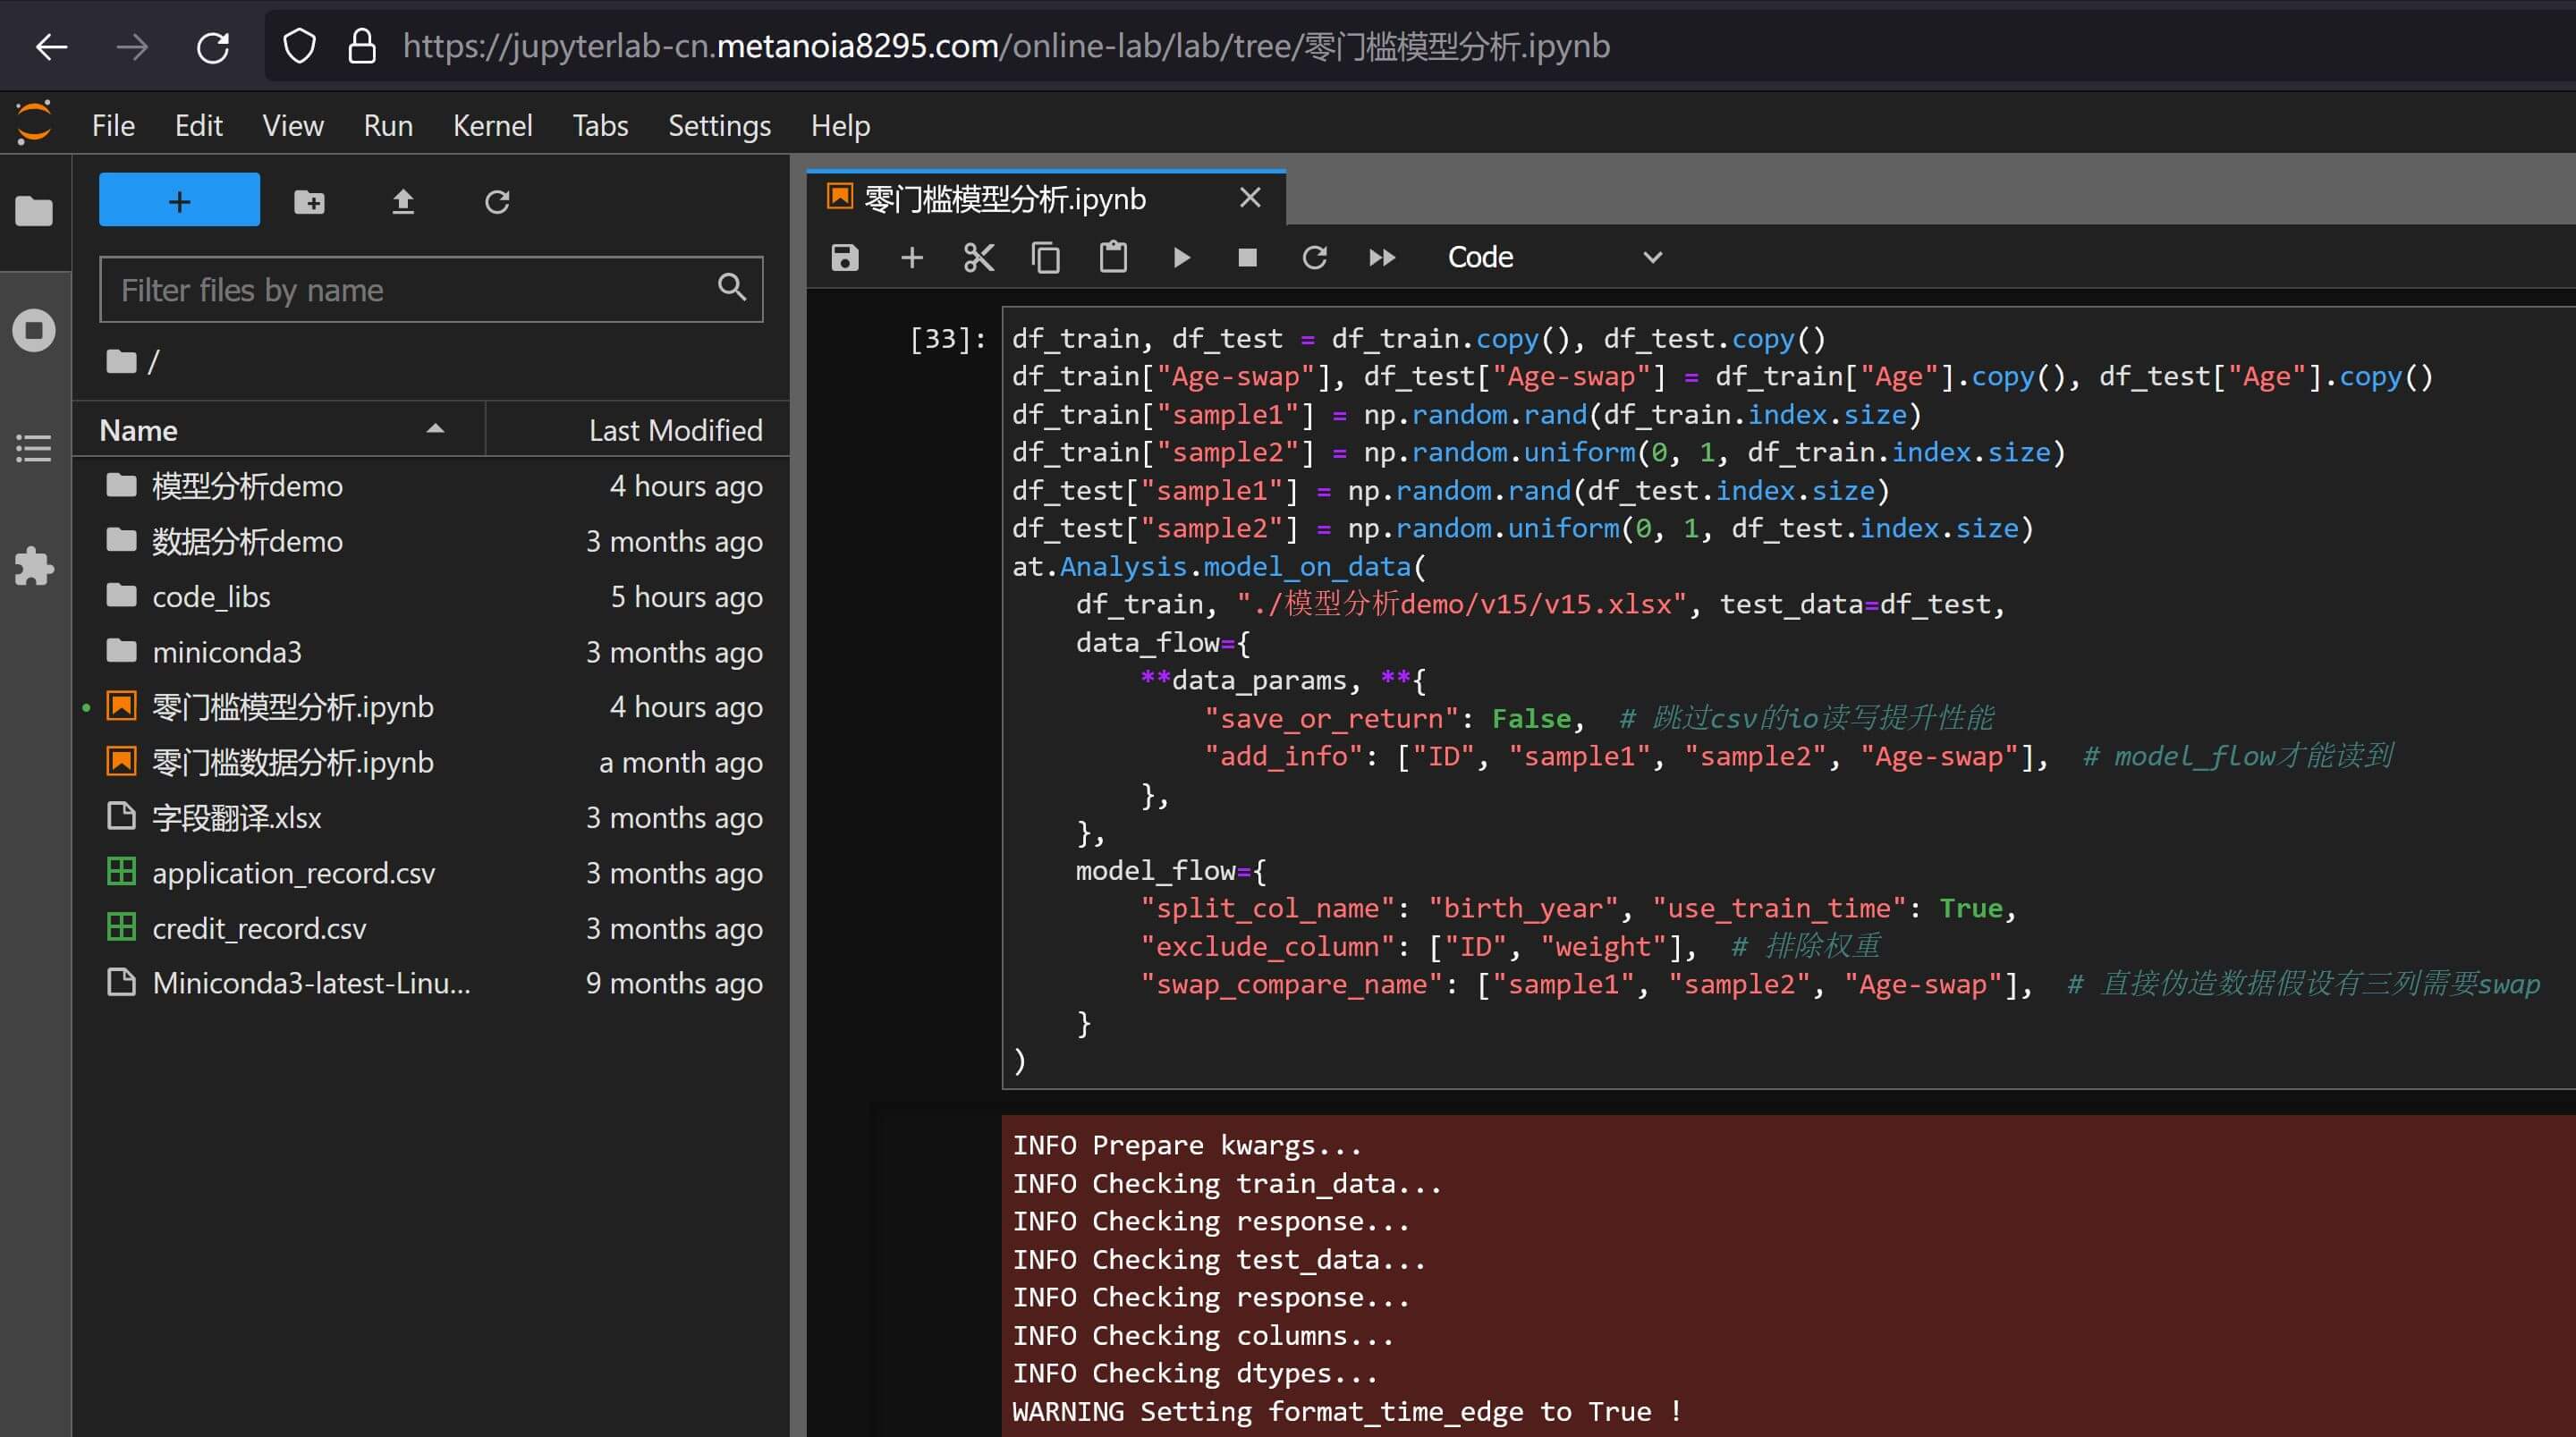Open the Kernel menu
Image resolution: width=2576 pixels, height=1437 pixels.
coord(492,126)
